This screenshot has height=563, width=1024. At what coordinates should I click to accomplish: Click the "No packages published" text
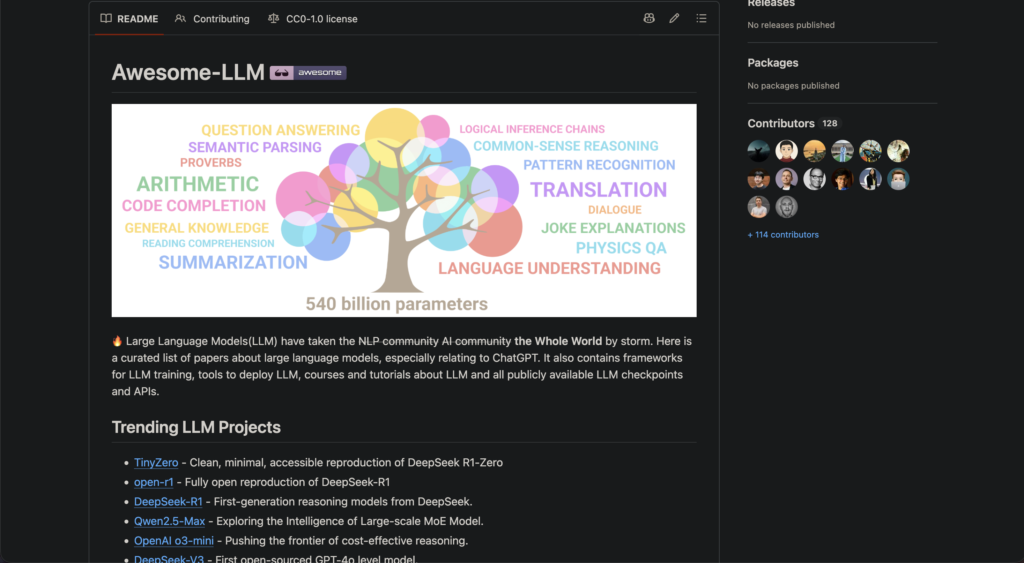point(793,86)
